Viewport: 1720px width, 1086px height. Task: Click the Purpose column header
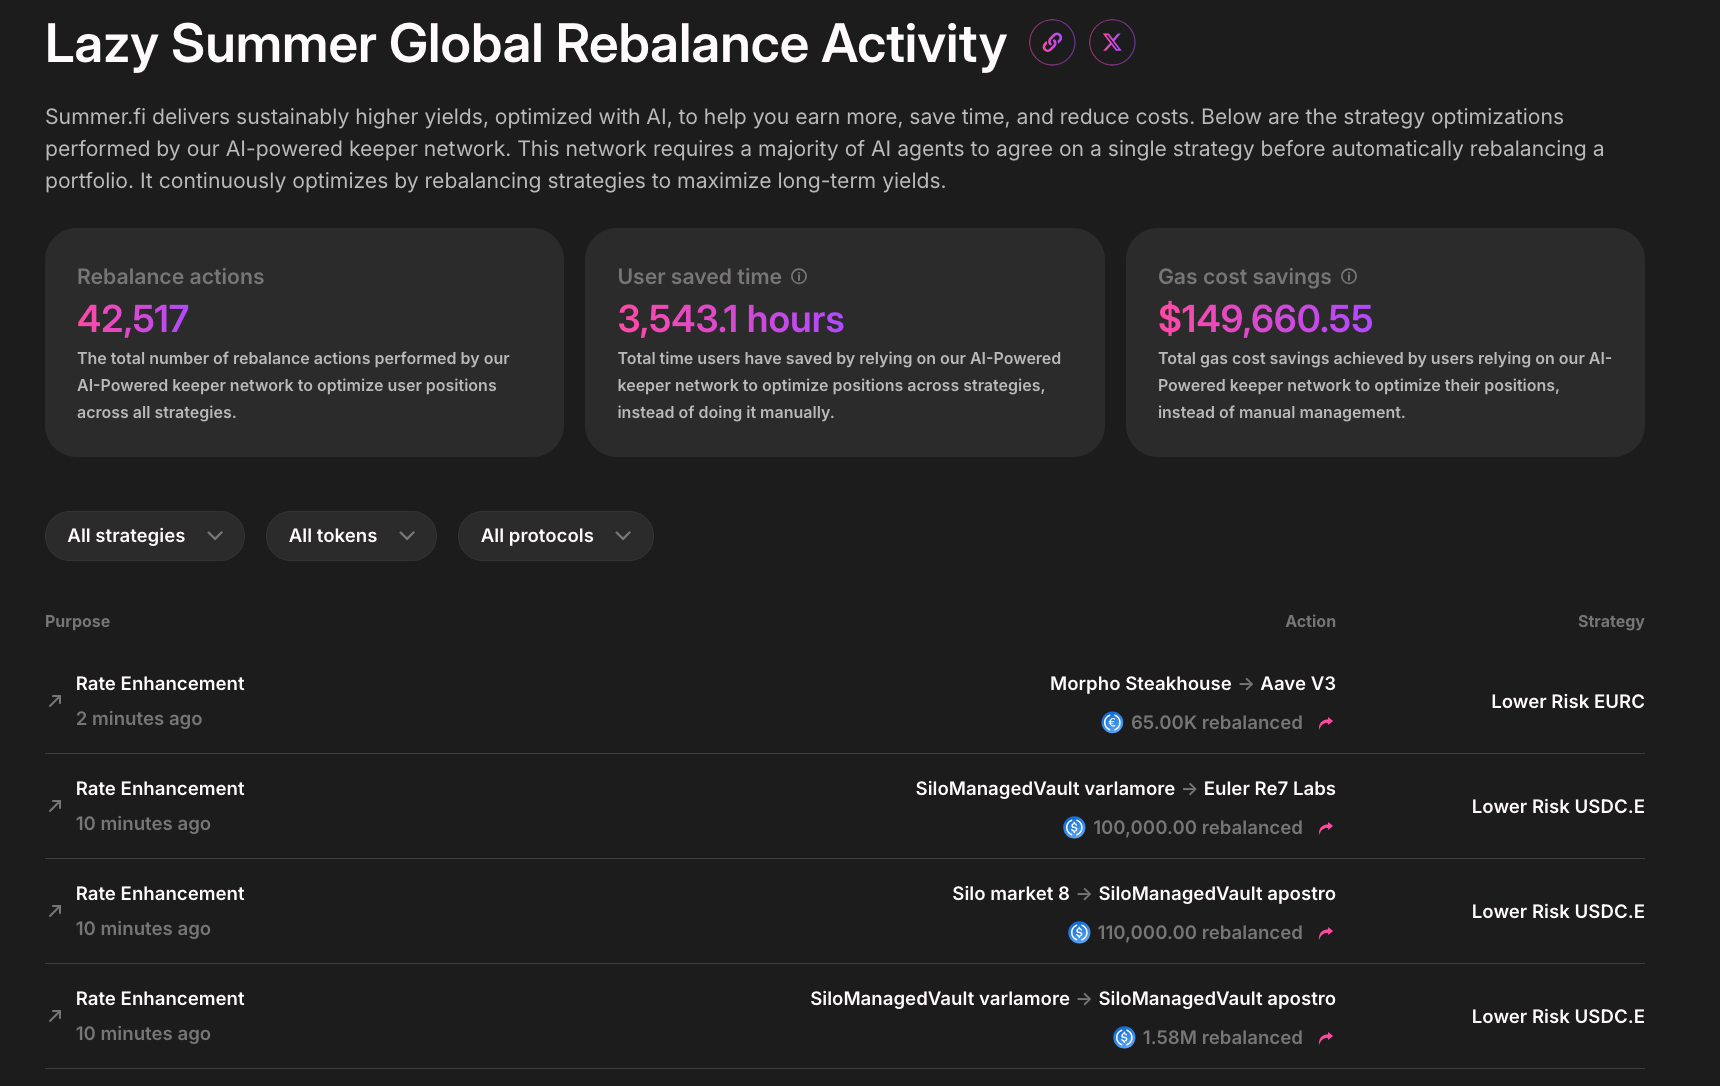click(77, 621)
